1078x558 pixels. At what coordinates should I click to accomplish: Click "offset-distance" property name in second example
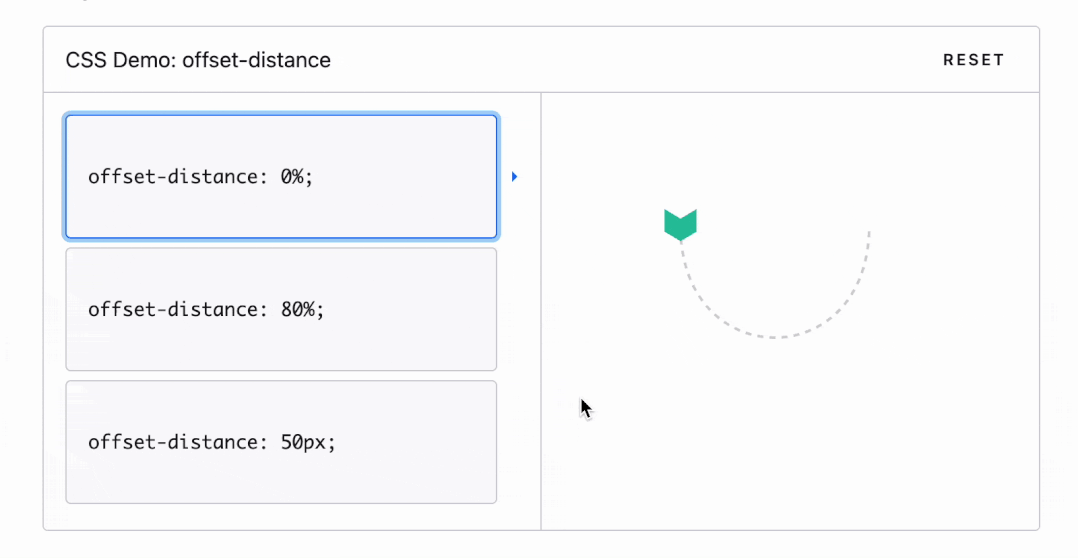[x=172, y=309]
